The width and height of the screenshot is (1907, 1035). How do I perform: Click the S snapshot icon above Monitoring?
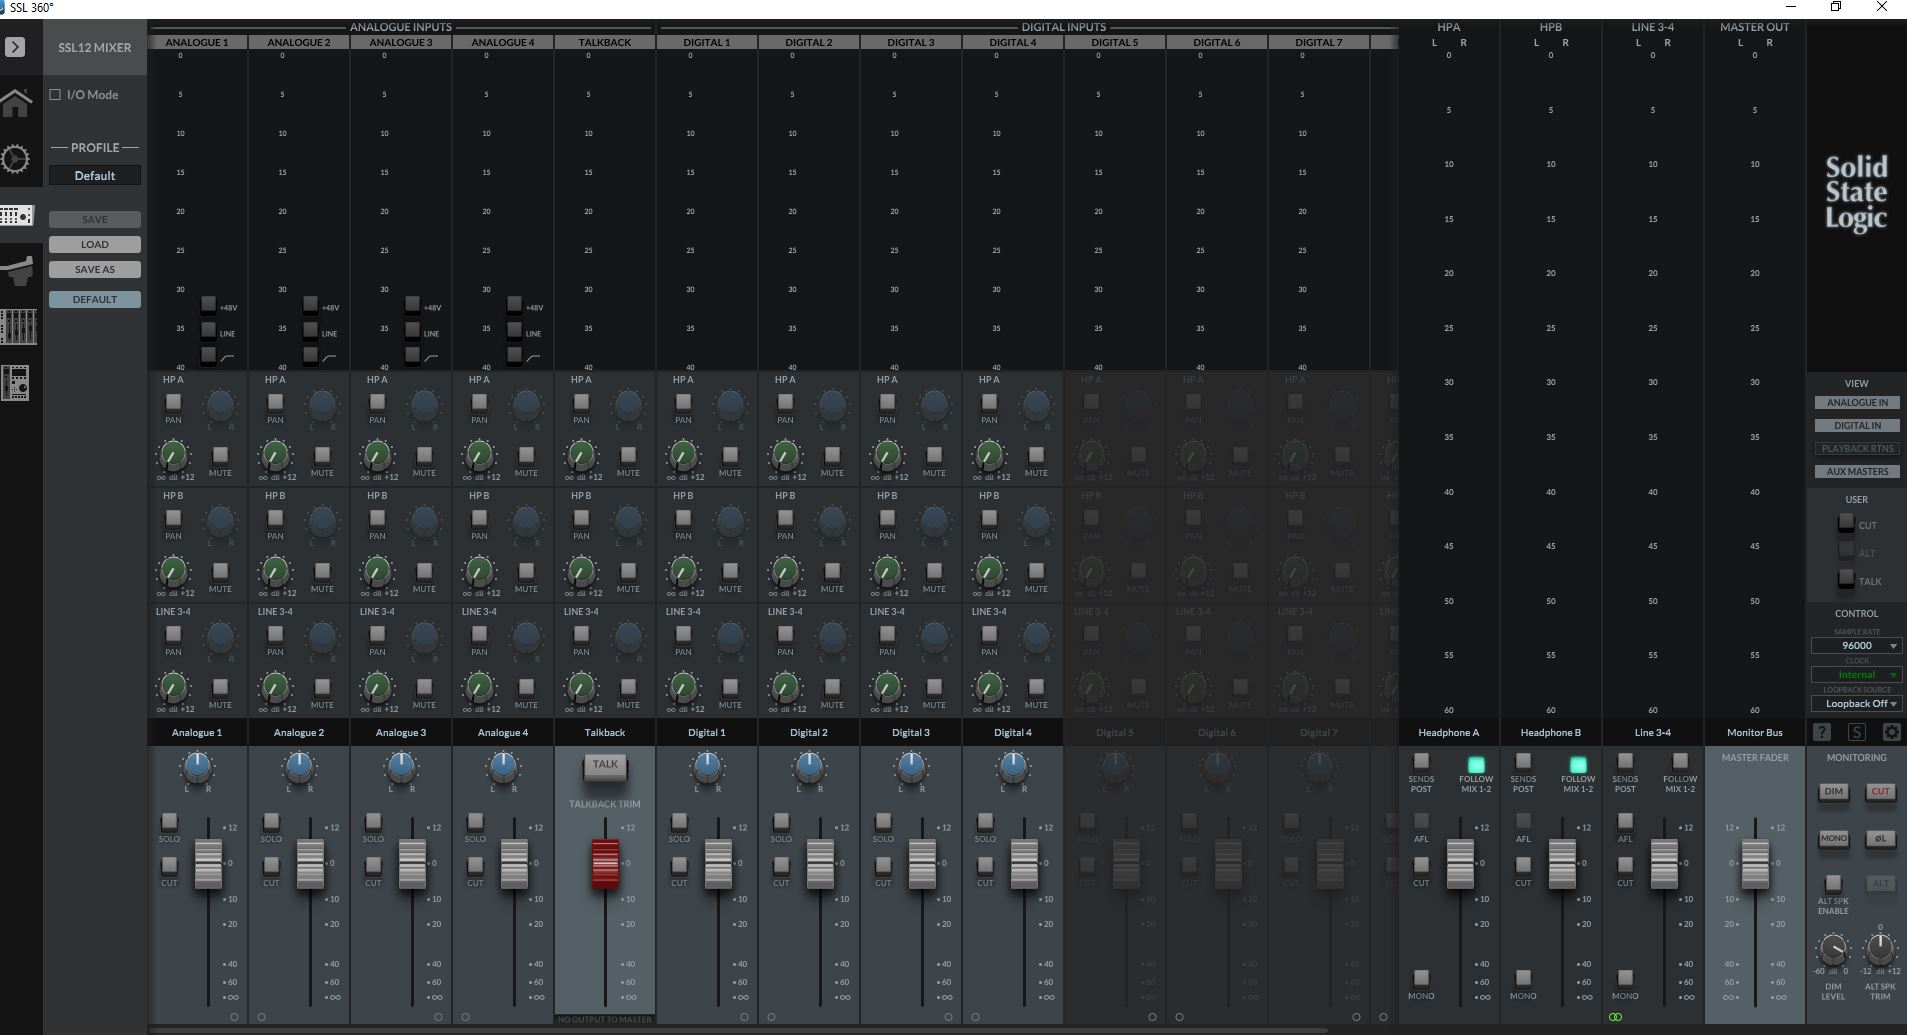[x=1855, y=732]
